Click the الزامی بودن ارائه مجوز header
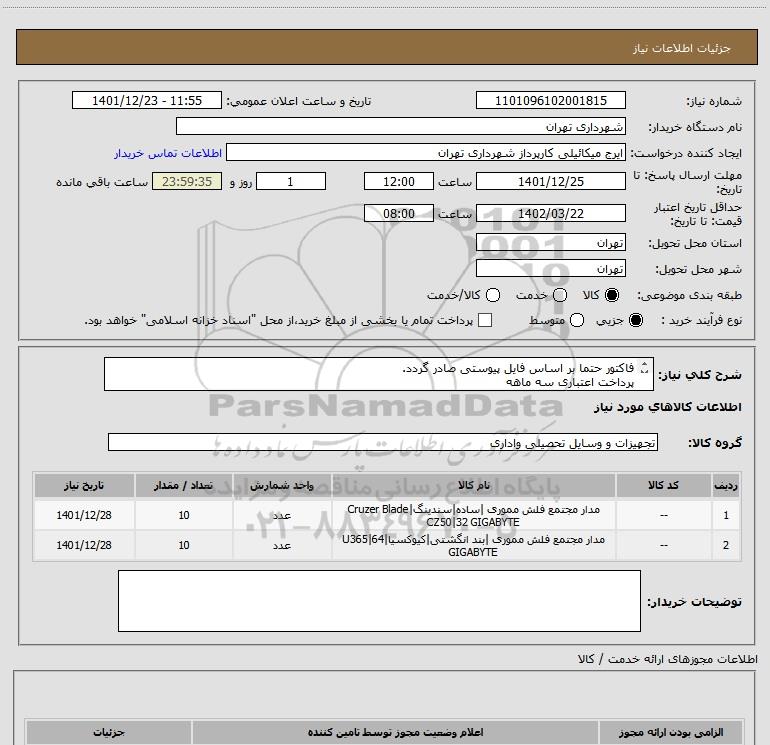The width and height of the screenshot is (770, 745). point(671,733)
